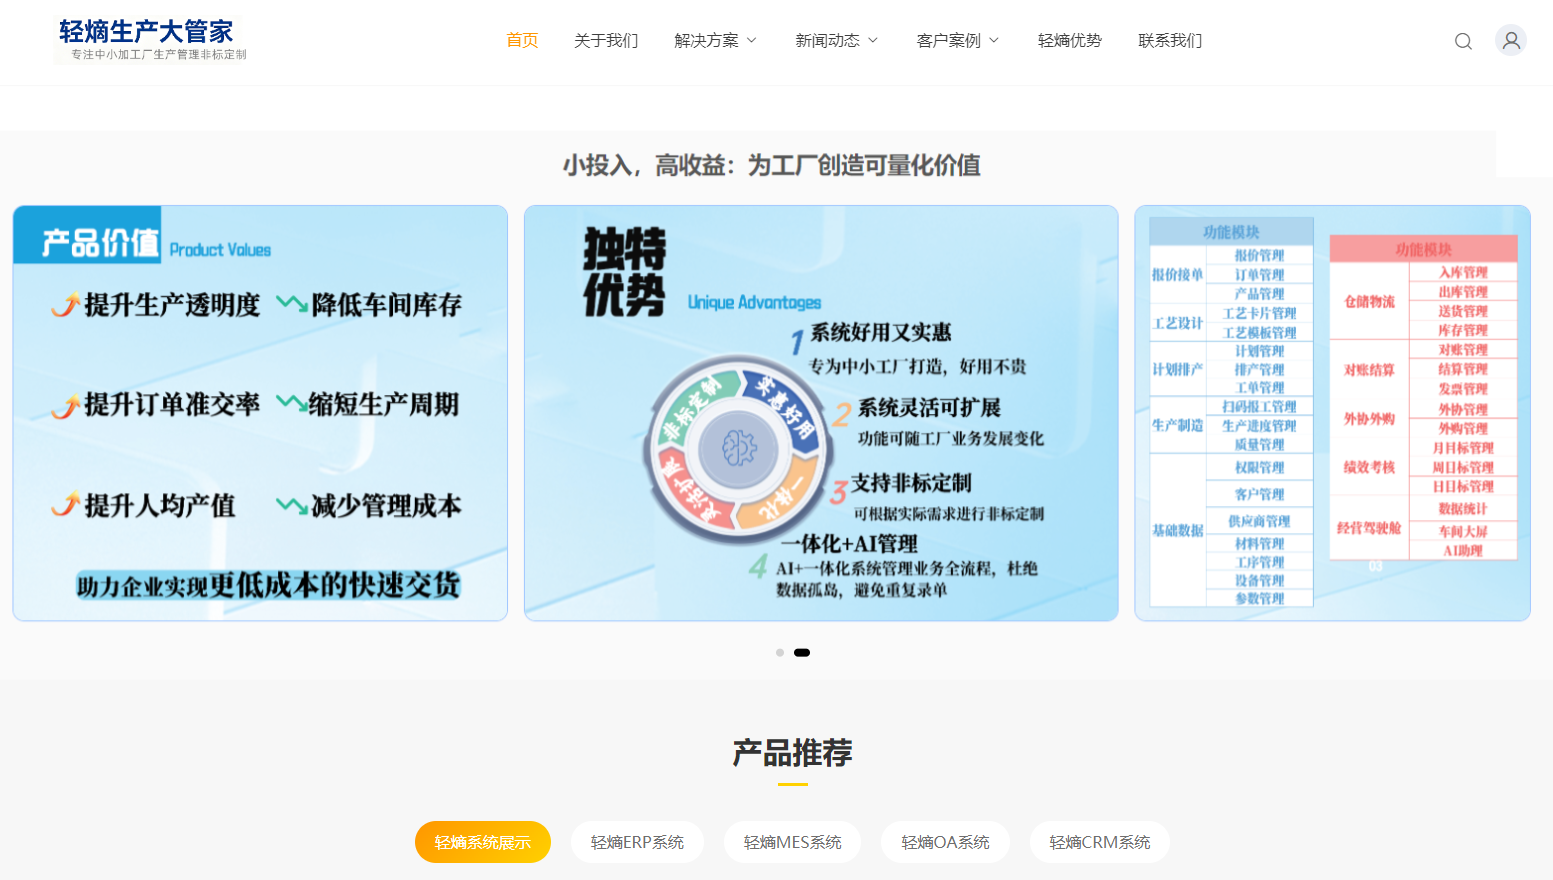Image resolution: width=1553 pixels, height=880 pixels.
Task: Open the search icon in header
Action: point(1463,41)
